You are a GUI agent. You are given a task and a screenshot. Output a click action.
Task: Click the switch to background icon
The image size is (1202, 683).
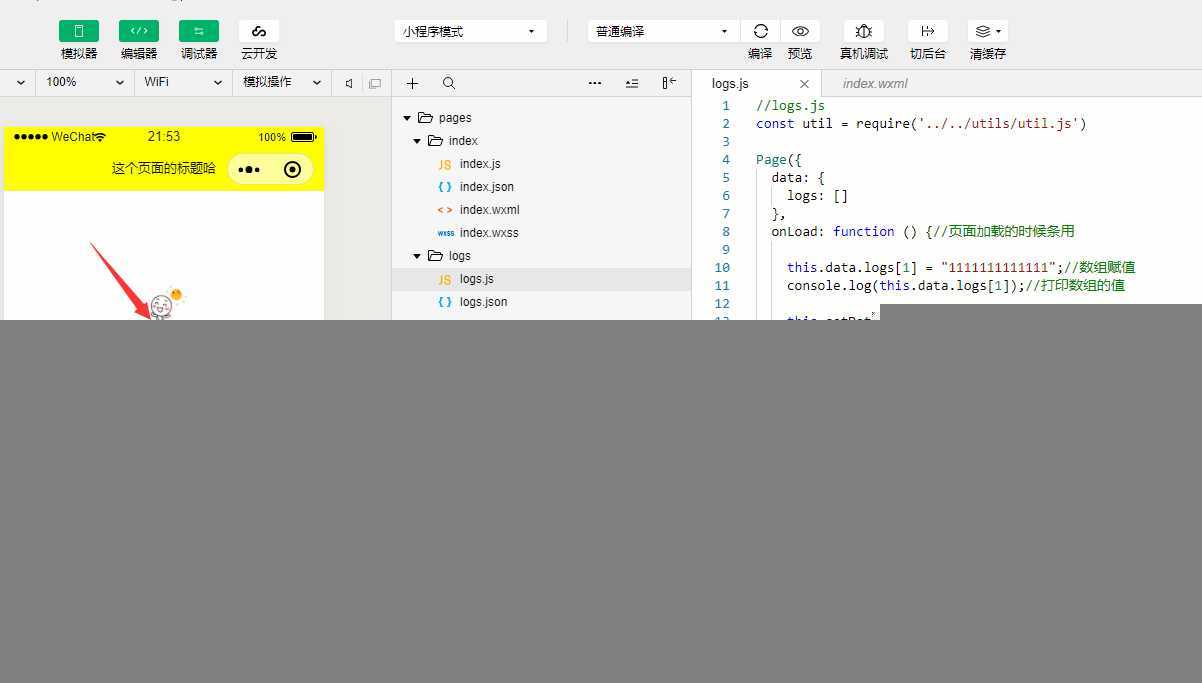(x=928, y=31)
